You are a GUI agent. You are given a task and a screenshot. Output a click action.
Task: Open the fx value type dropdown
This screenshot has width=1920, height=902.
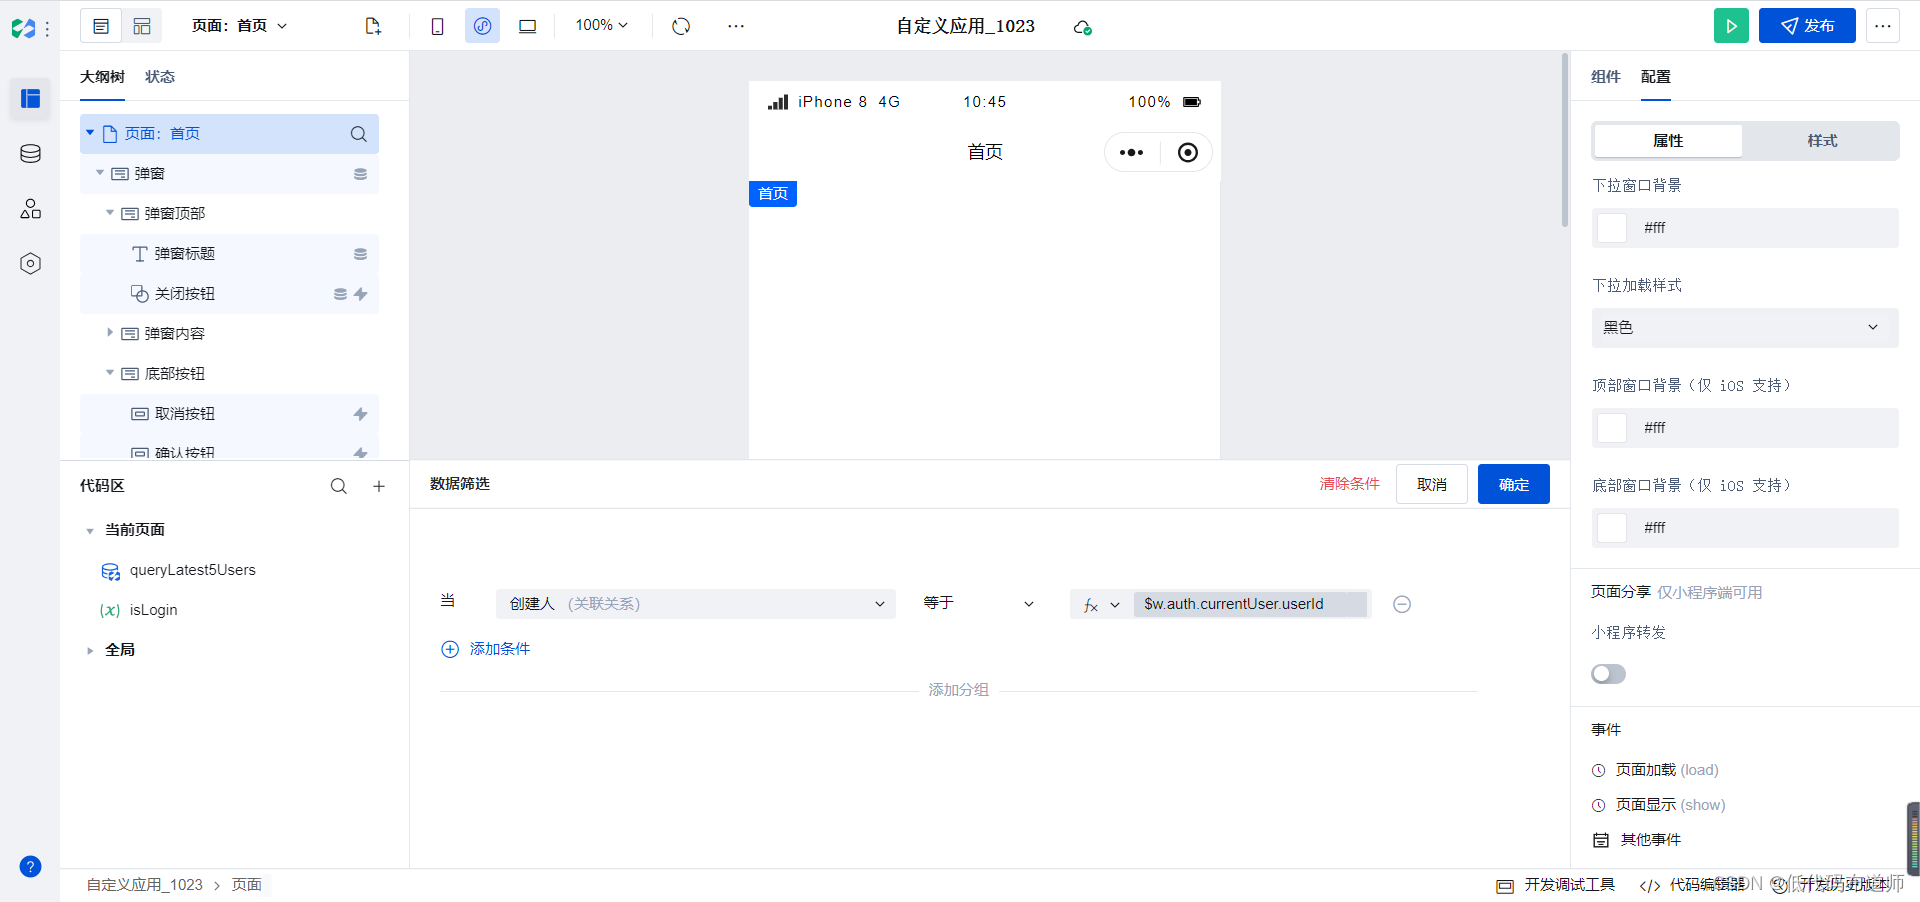click(x=1101, y=605)
